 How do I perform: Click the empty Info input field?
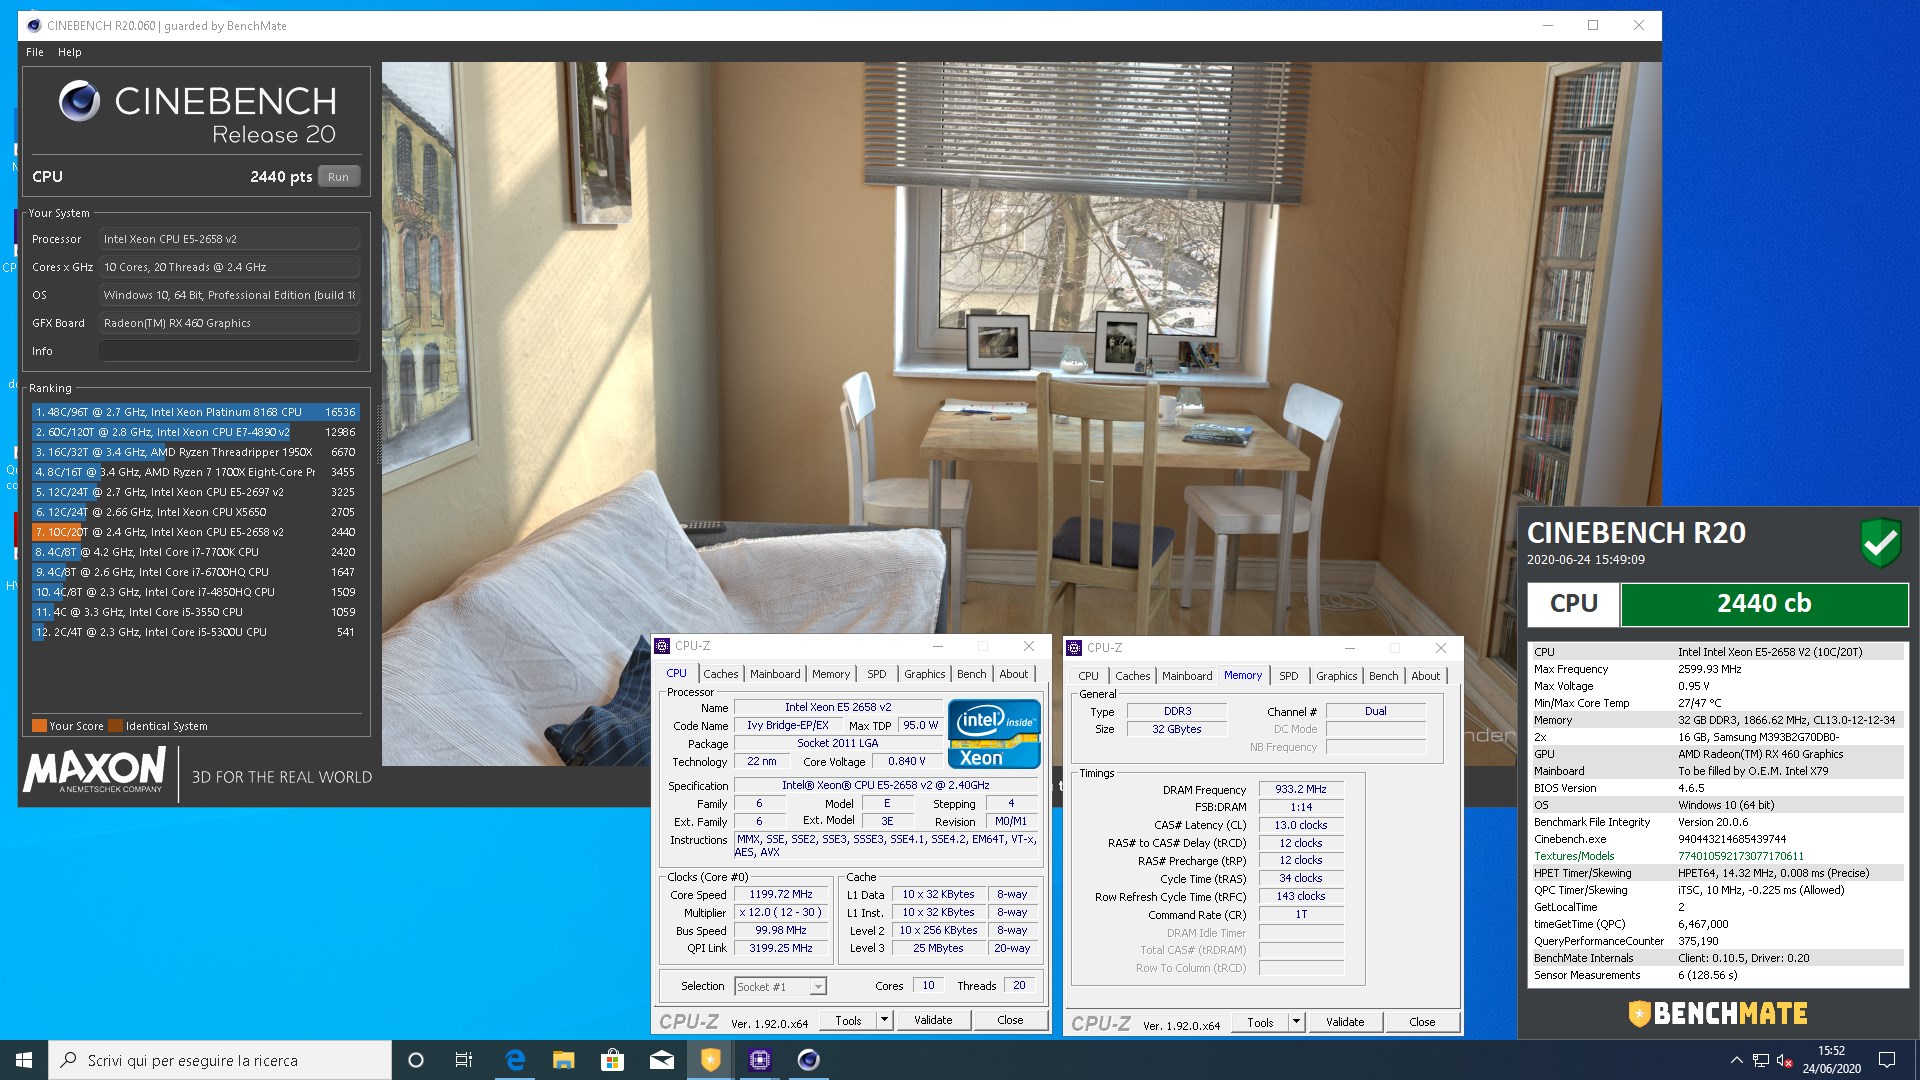coord(229,351)
